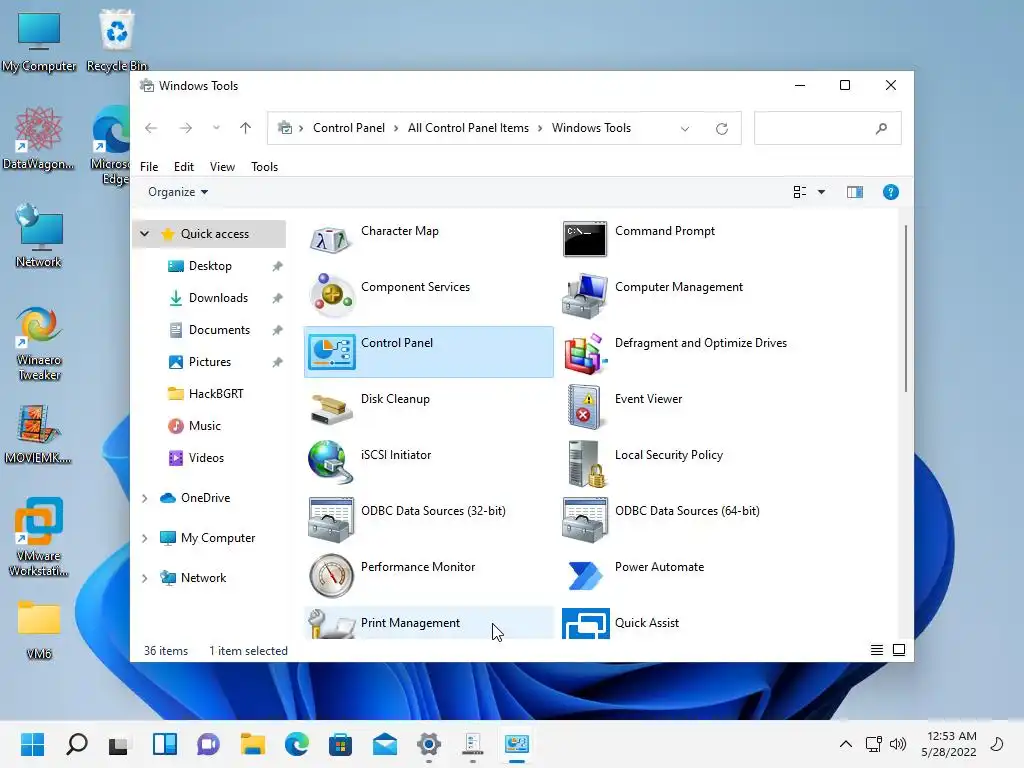Click the Back navigation arrow
This screenshot has height=768, width=1024.
[151, 128]
